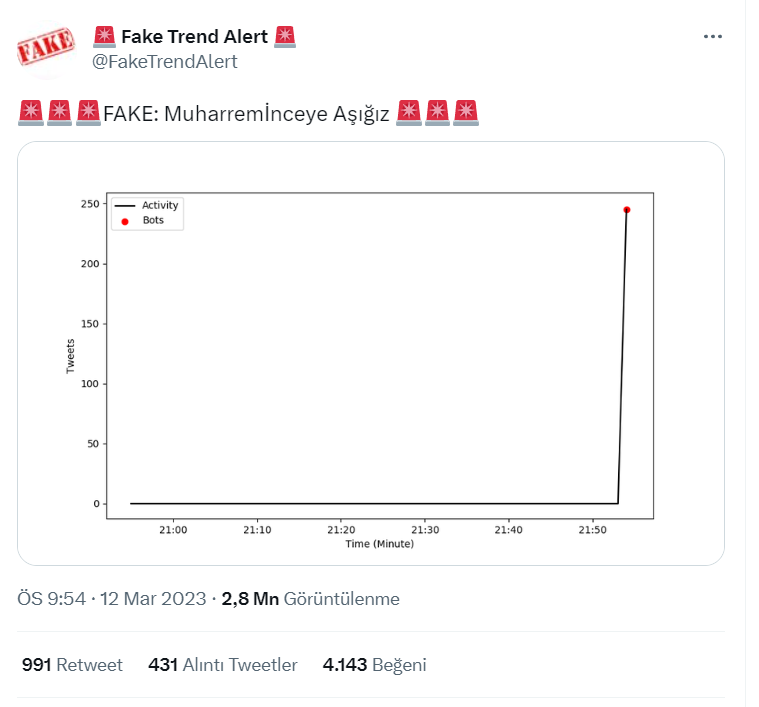This screenshot has height=707, width=759.
Task: Open the Fake Trend Alert display name
Action: 194,37
